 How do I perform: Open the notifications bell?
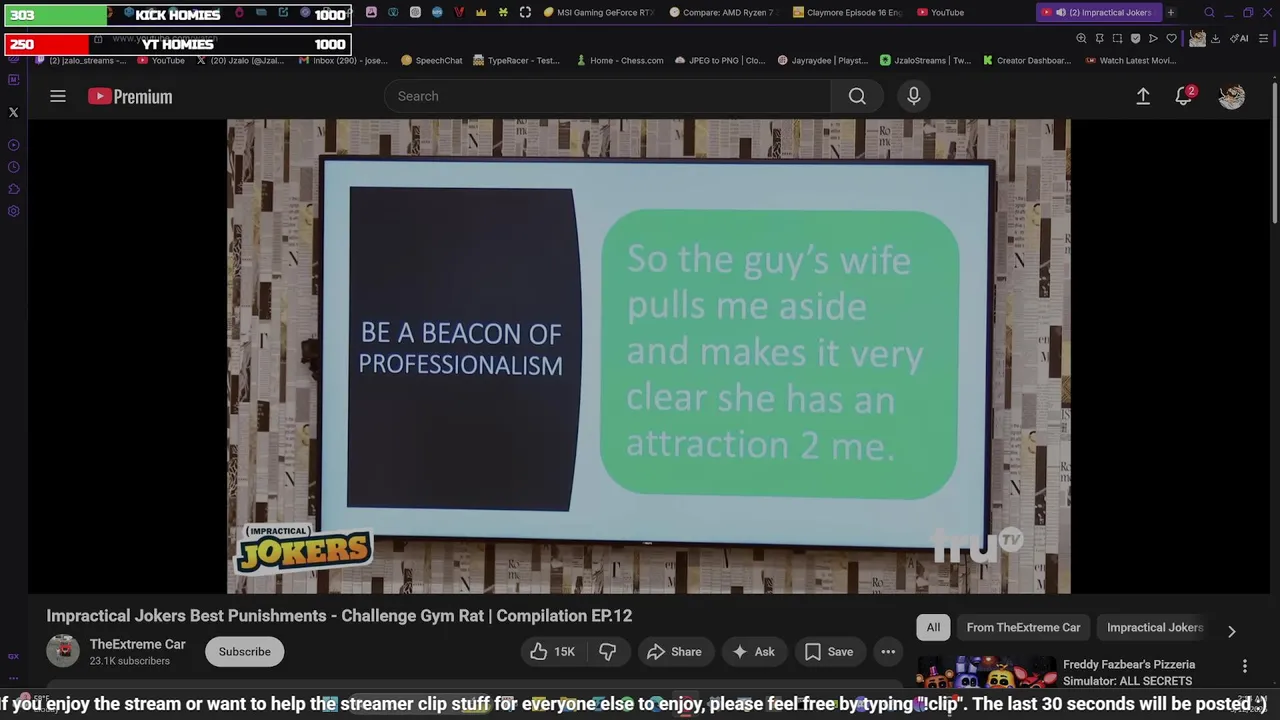click(1184, 96)
